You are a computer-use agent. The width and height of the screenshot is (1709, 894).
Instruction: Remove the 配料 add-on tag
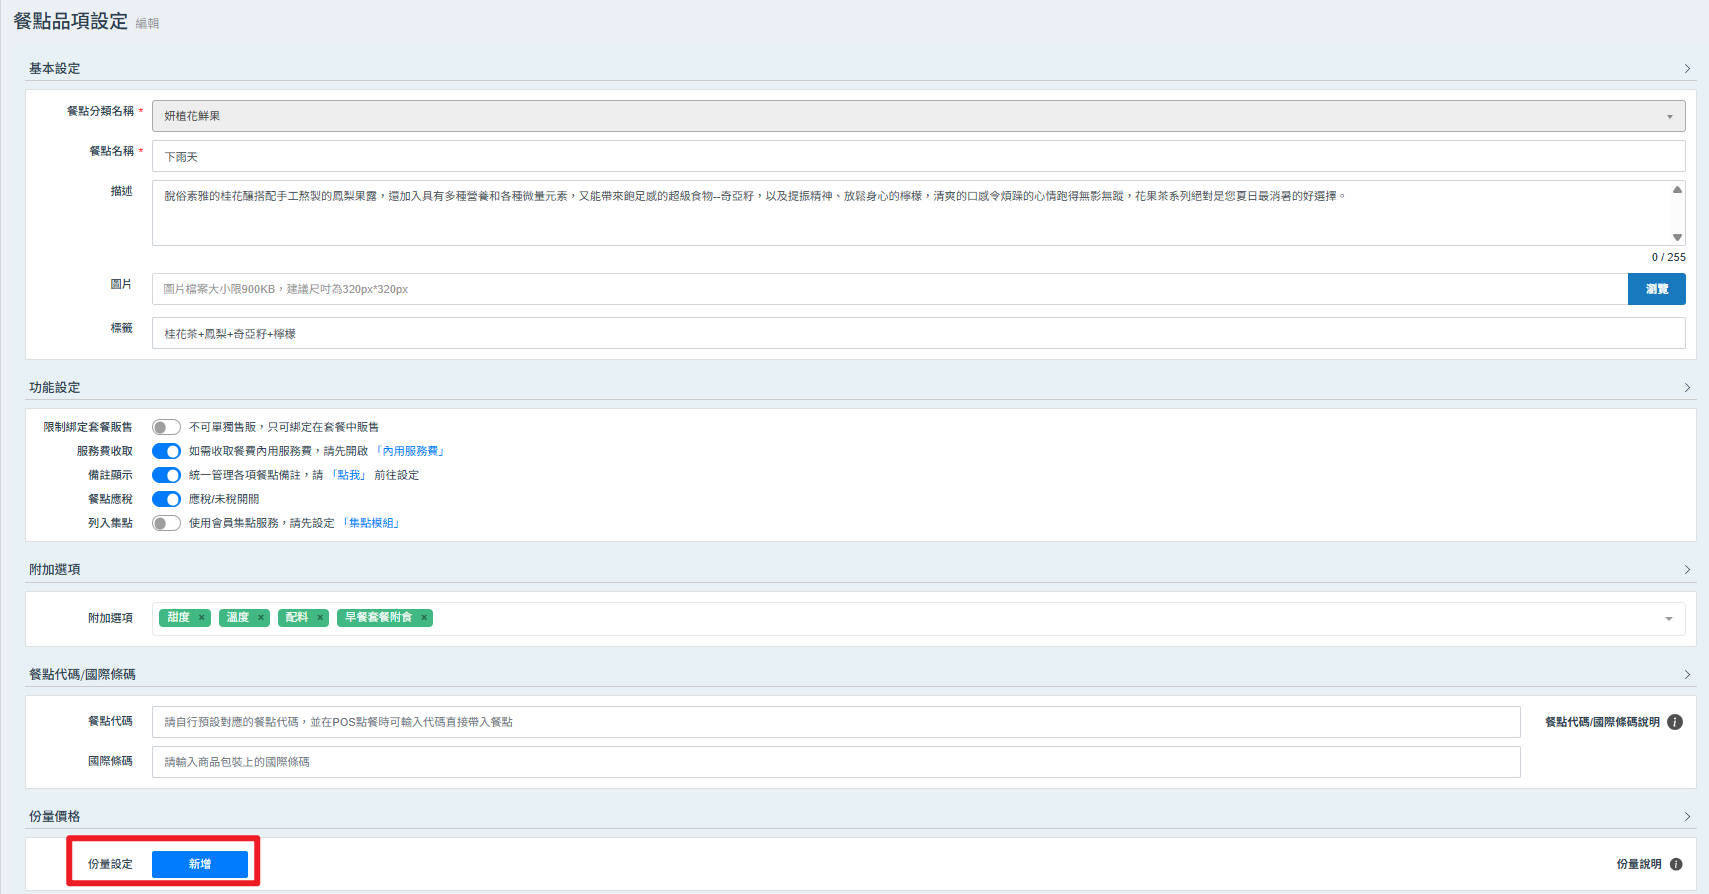click(320, 618)
